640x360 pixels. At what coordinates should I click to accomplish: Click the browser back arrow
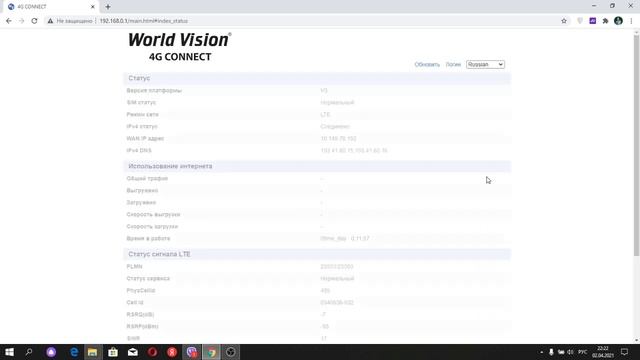point(9,21)
